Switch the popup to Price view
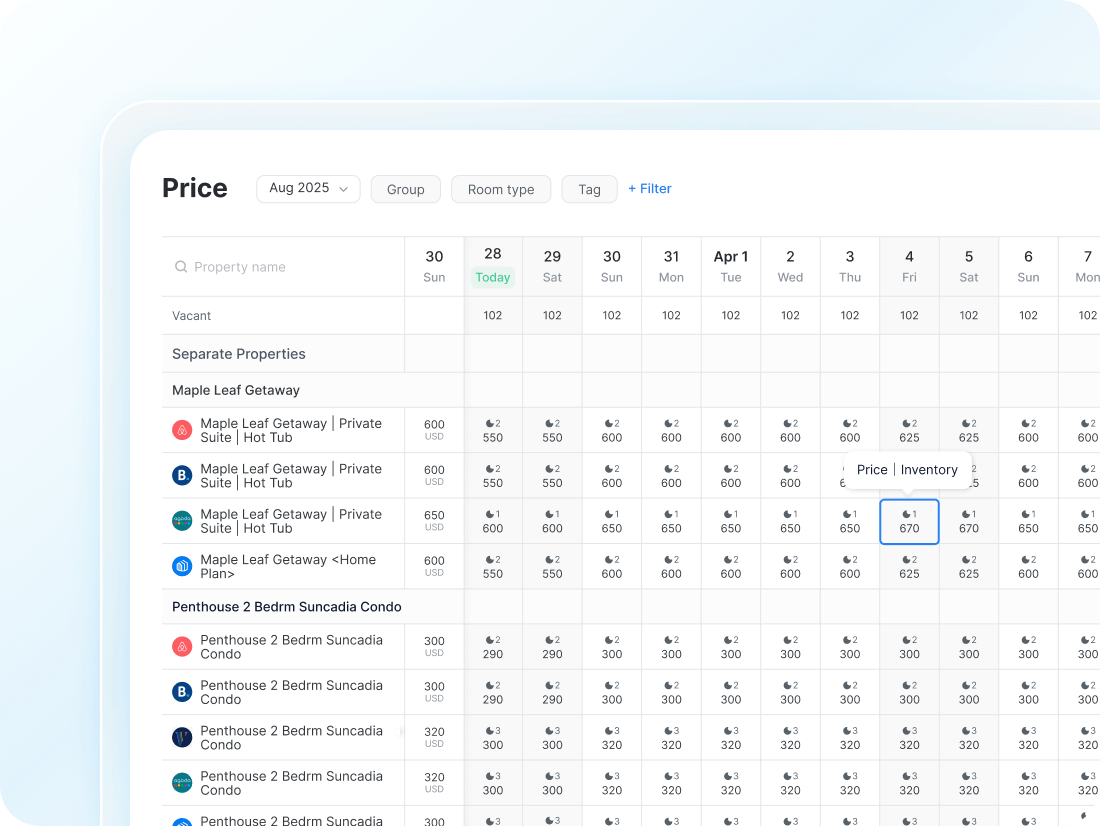 coord(872,469)
